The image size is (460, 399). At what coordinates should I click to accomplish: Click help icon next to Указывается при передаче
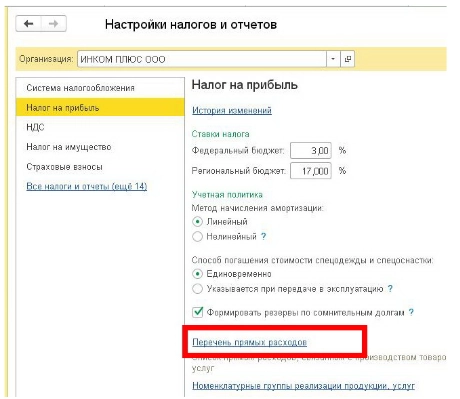pos(390,288)
